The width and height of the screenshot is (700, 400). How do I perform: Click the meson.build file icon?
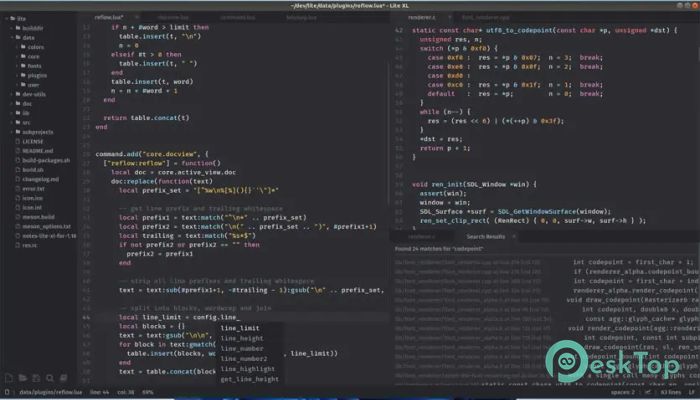pyautogui.click(x=18, y=217)
